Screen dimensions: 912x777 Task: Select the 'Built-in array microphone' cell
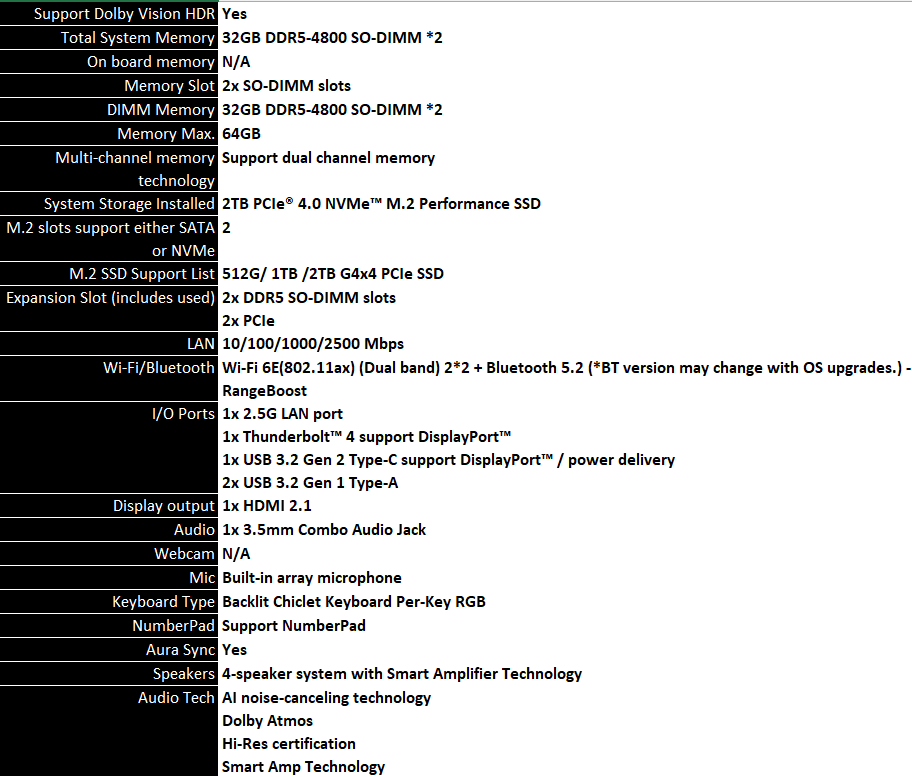(x=312, y=578)
